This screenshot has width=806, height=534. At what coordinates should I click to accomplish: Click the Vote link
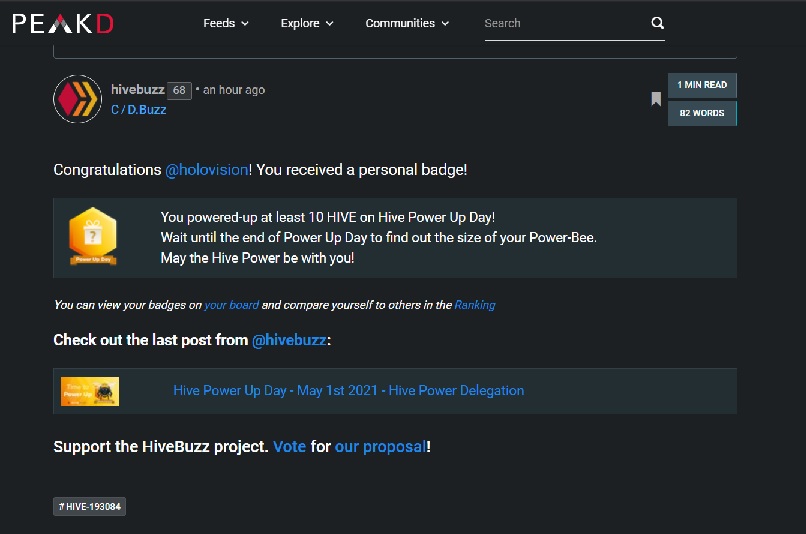[289, 447]
